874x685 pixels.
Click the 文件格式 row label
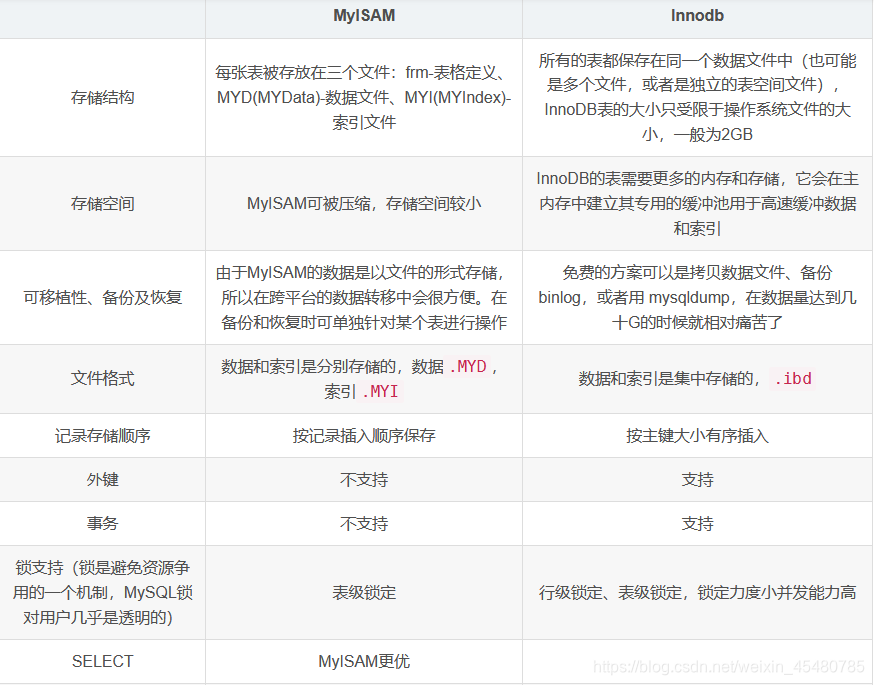pos(102,378)
